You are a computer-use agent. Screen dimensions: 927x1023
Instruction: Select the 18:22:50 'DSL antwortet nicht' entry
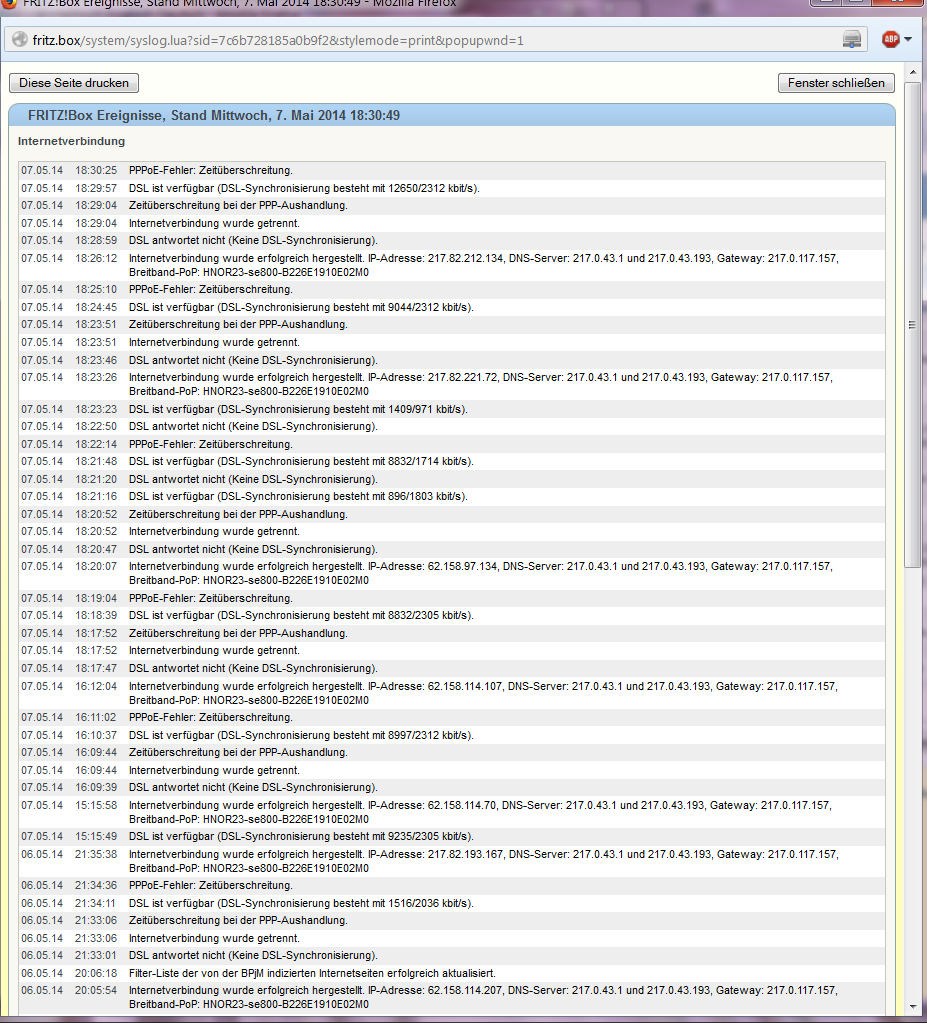451,426
